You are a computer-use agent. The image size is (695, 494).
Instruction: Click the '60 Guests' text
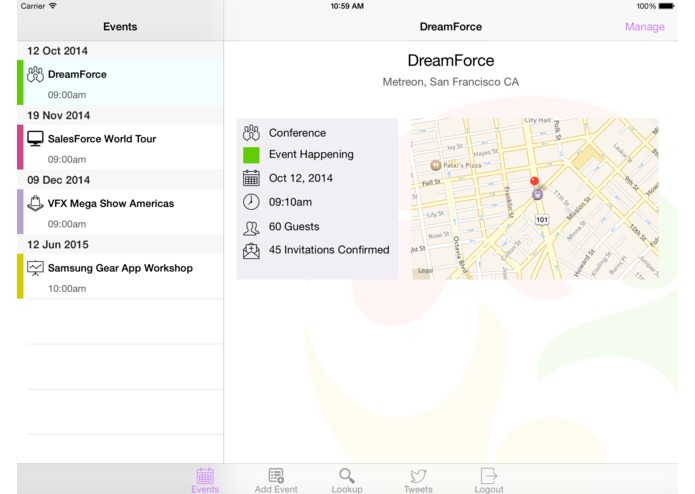(294, 226)
